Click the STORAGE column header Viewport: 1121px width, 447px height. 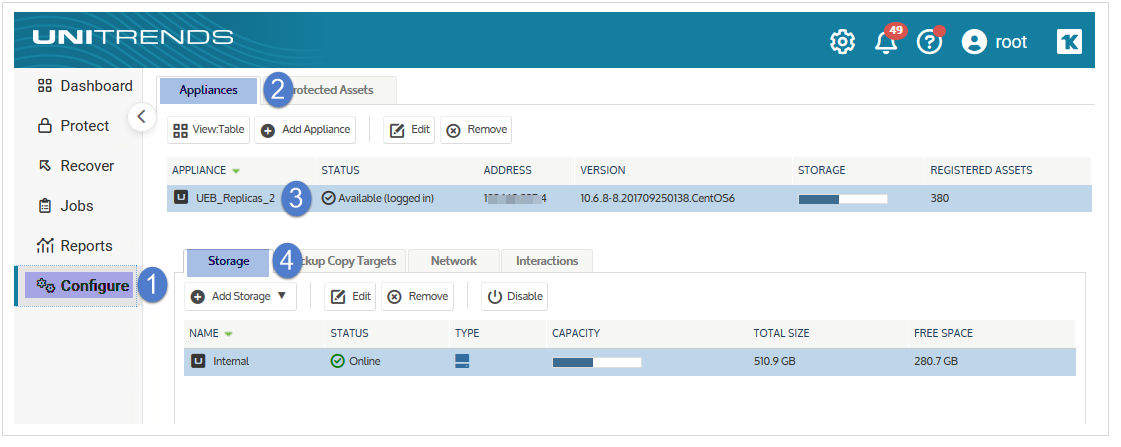coord(821,171)
